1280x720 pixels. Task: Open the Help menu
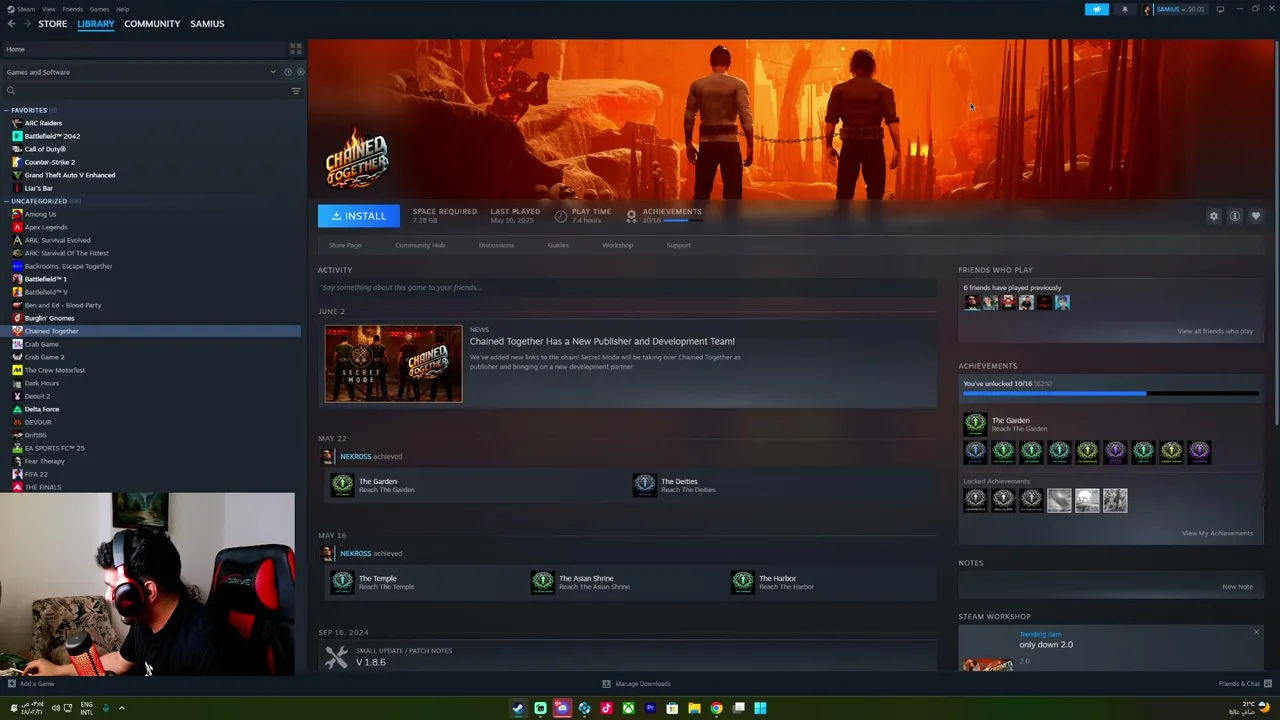coord(122,9)
